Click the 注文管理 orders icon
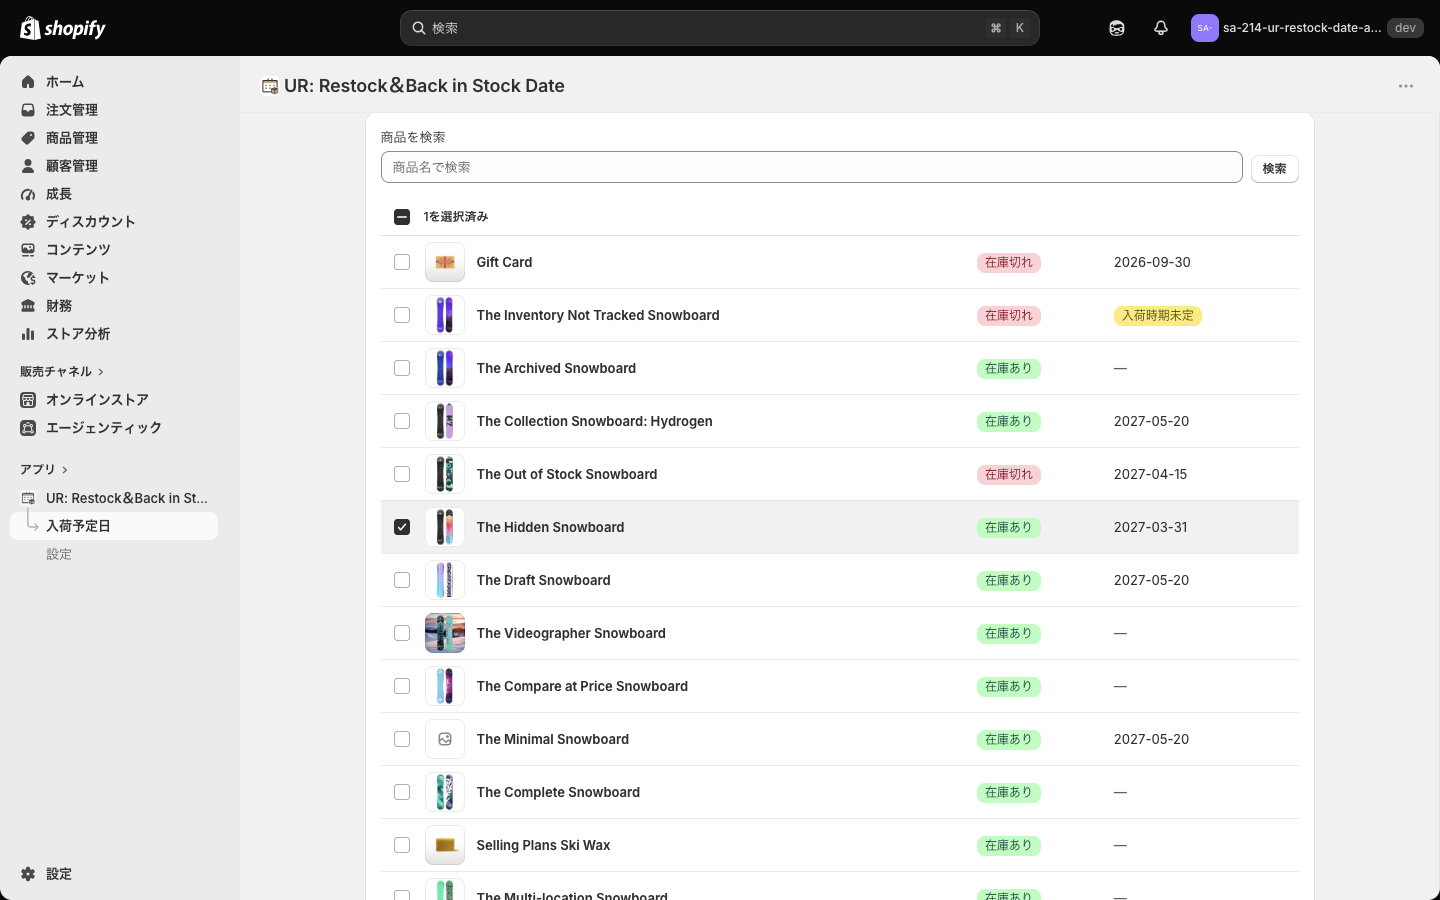Screen dimensions: 1440x900 tap(28, 110)
